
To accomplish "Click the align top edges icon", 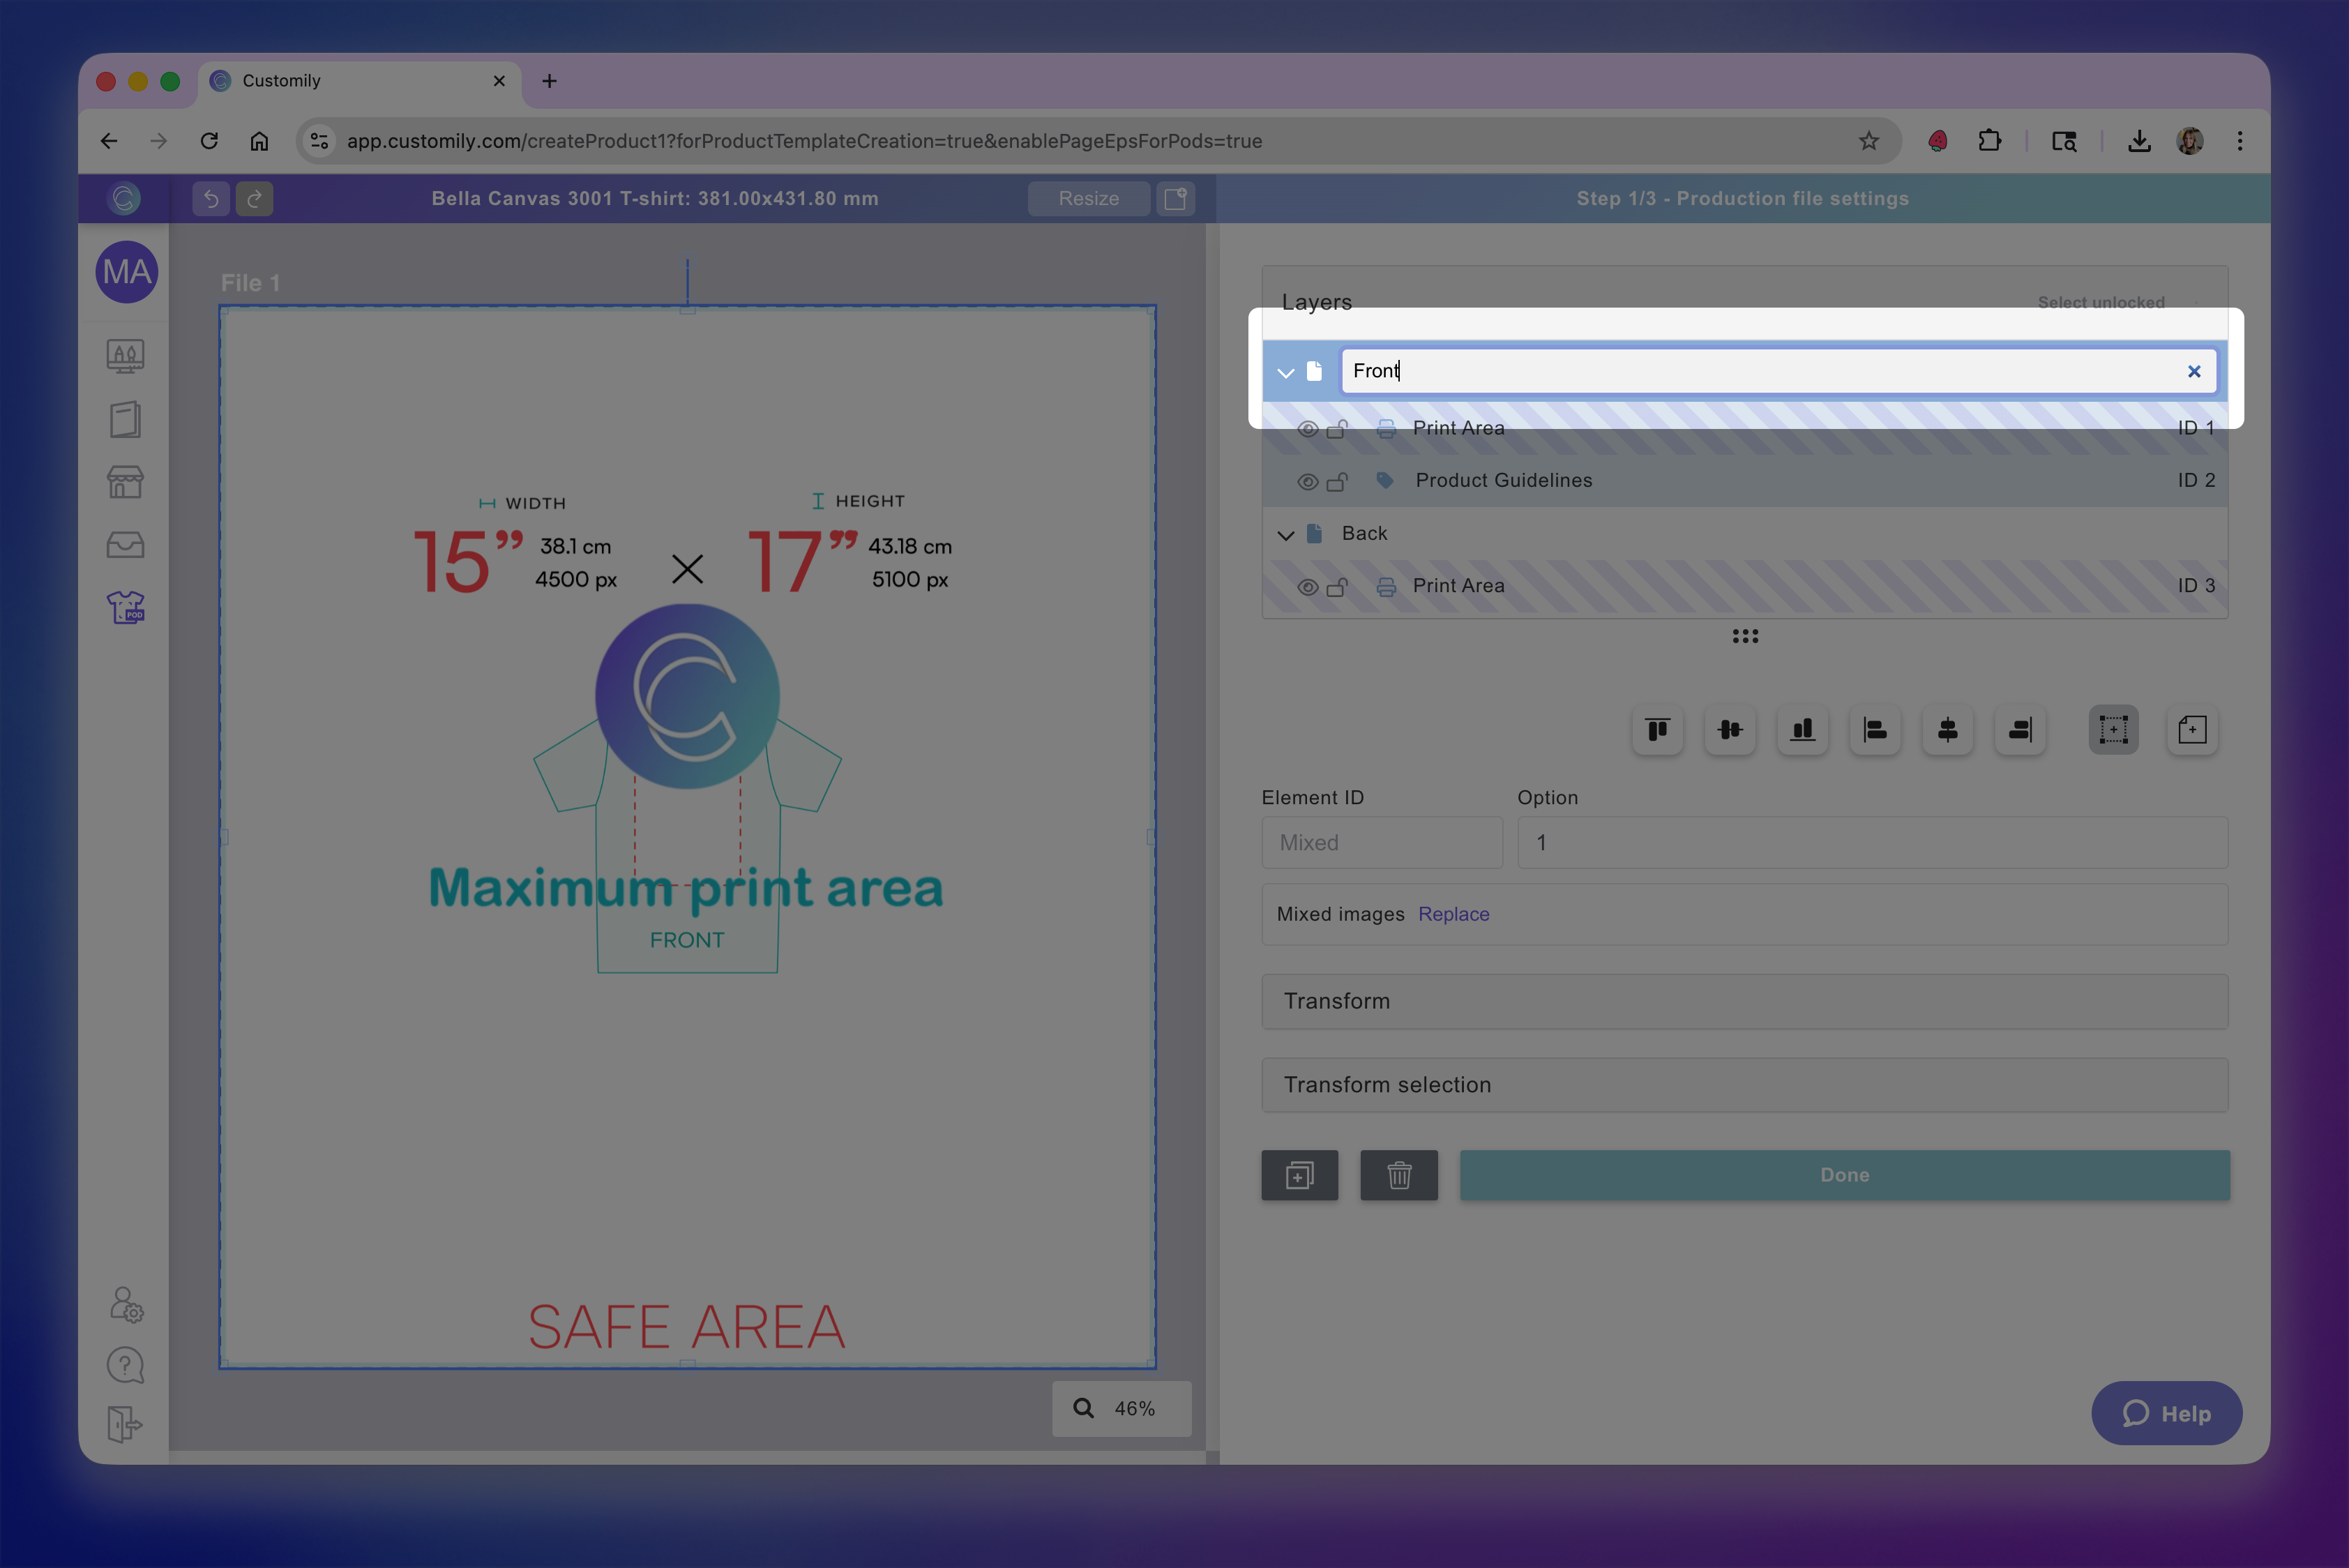I will (1657, 730).
